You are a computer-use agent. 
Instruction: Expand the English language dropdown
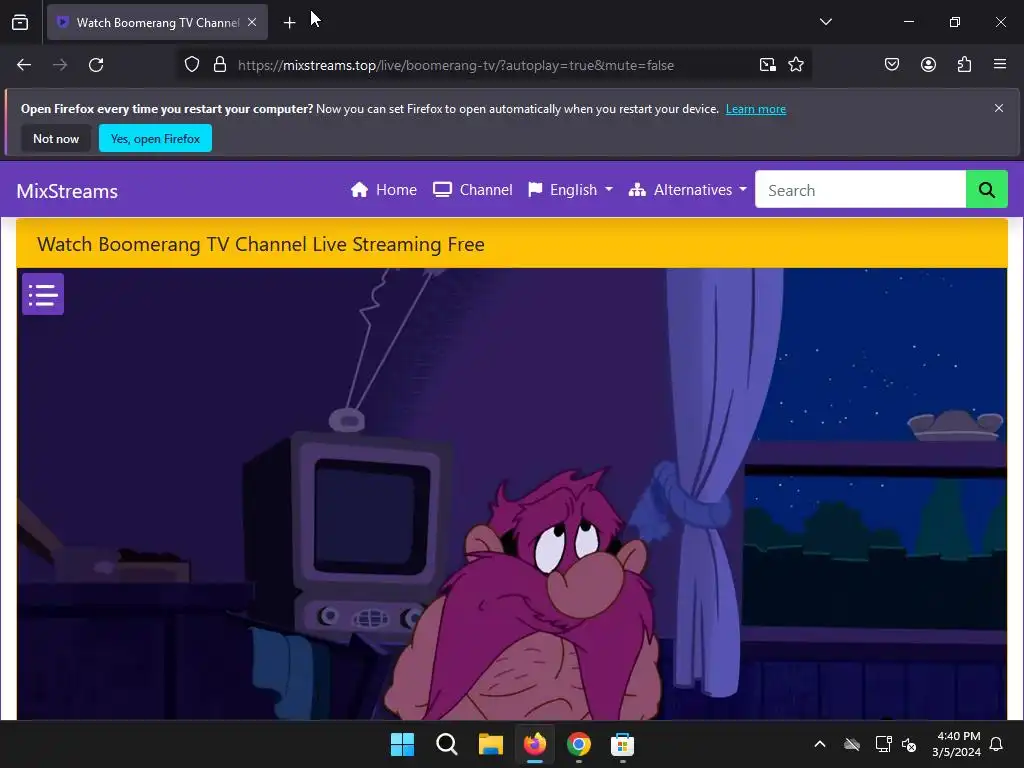pos(570,190)
